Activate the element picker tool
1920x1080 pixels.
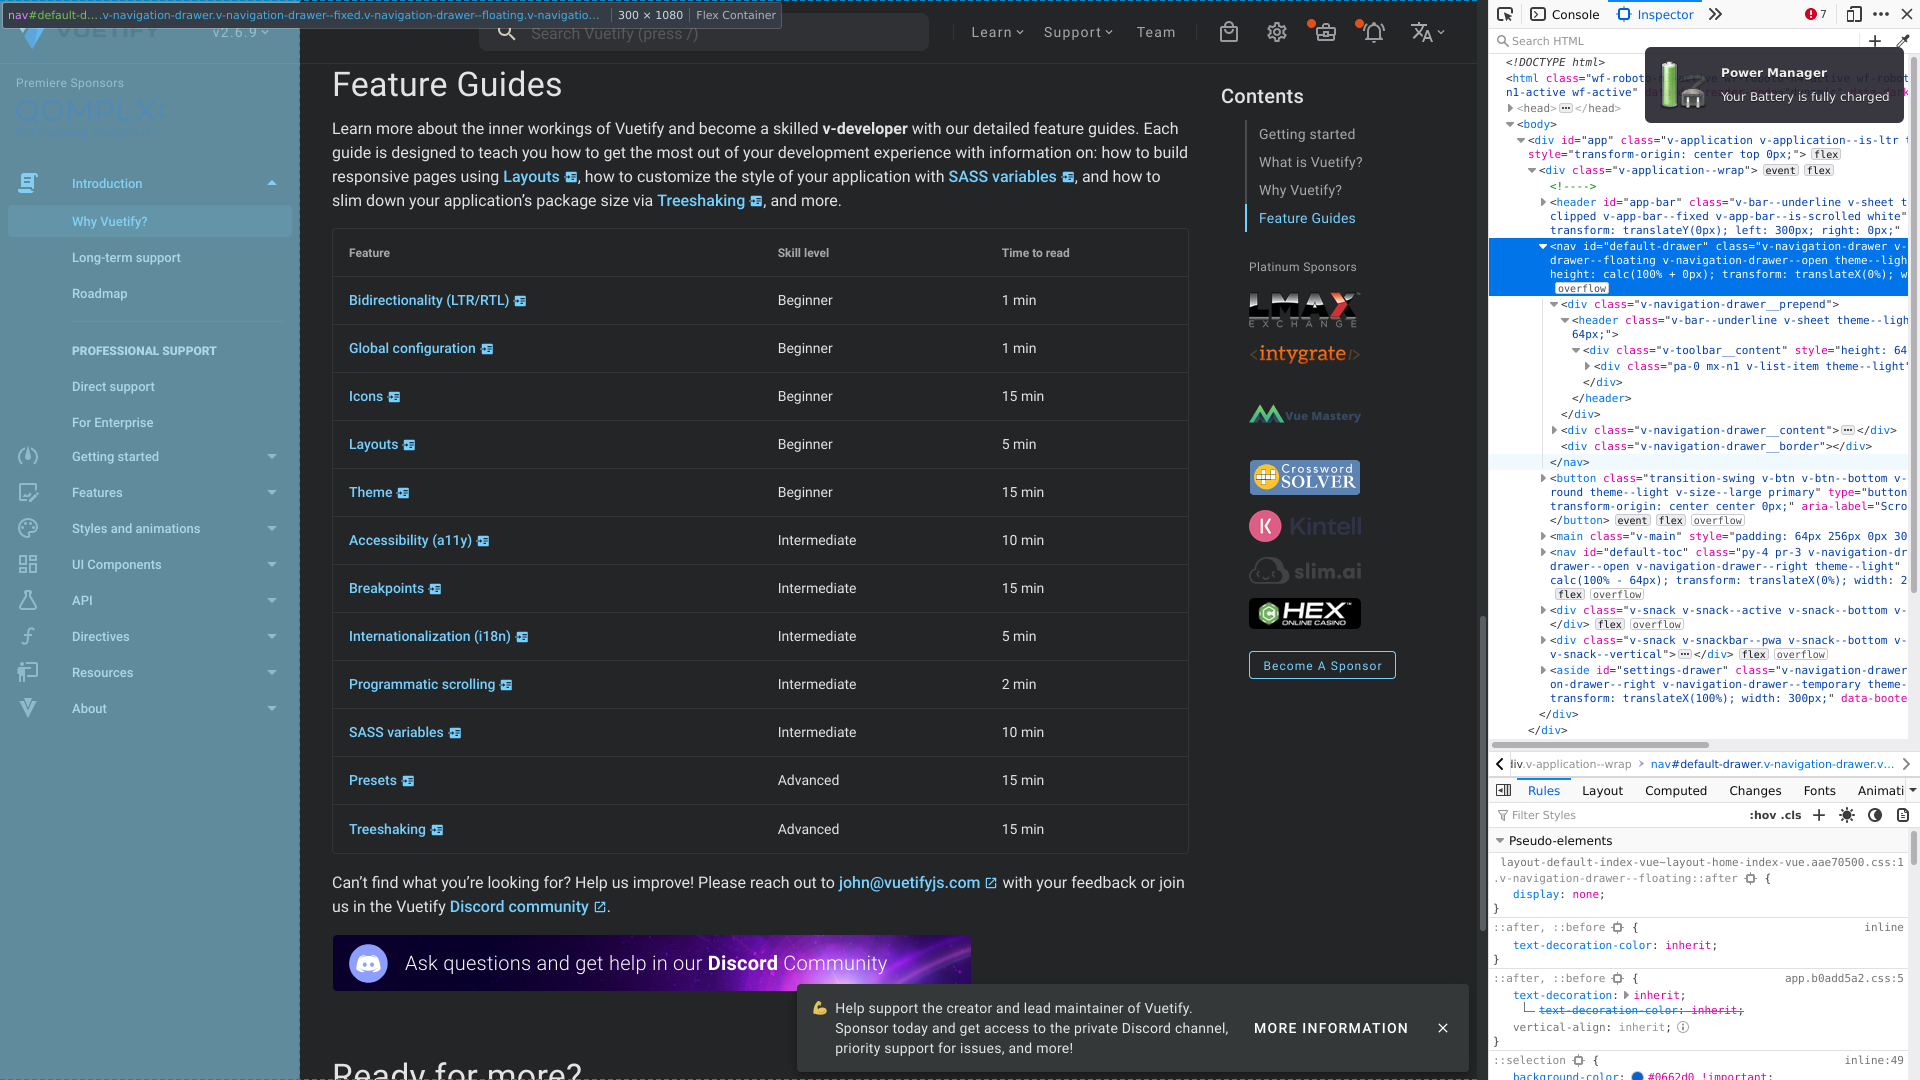coord(1505,14)
